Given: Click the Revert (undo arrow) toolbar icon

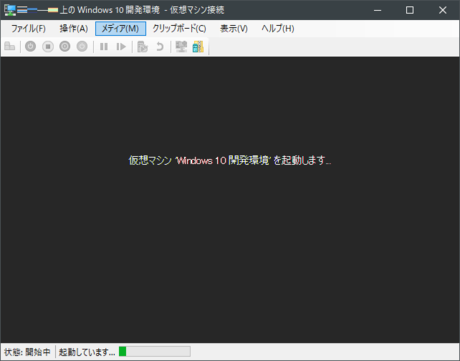Looking at the screenshot, I should point(160,46).
